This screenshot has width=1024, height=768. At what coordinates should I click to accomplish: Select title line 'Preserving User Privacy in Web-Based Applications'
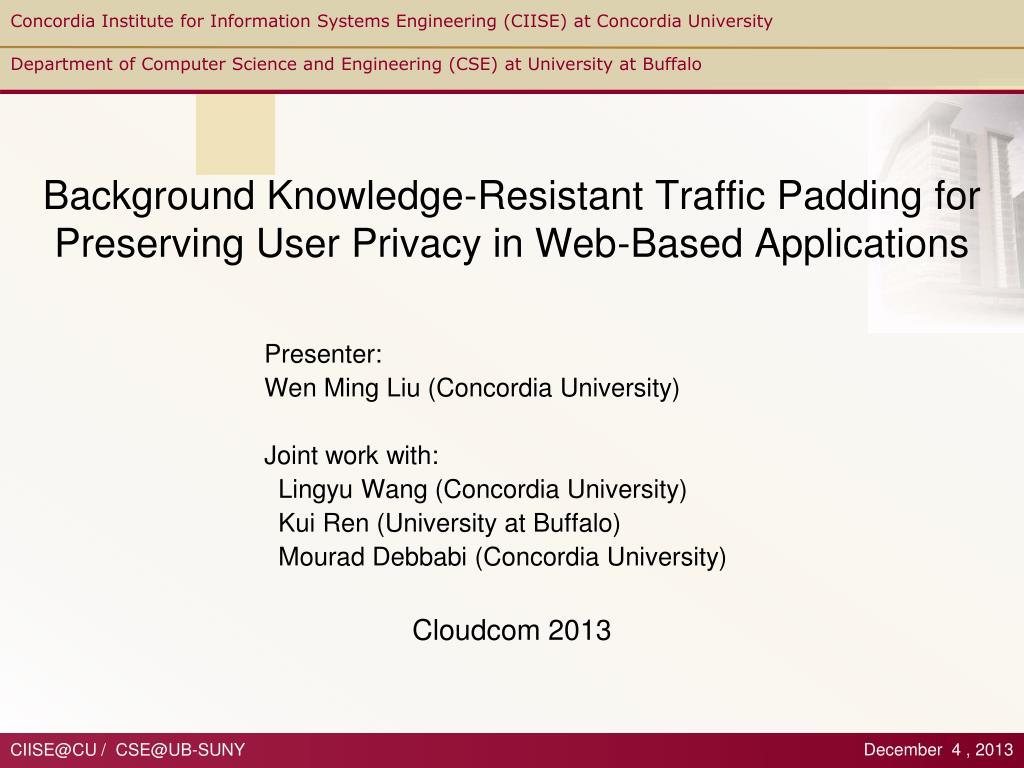click(x=511, y=244)
